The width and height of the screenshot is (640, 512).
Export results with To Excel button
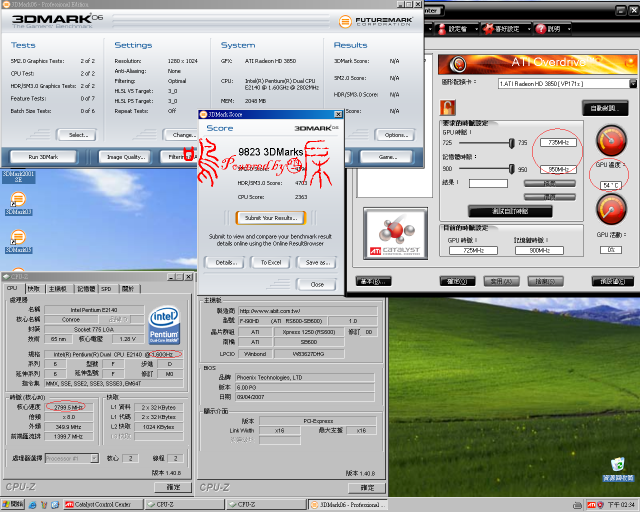click(271, 263)
